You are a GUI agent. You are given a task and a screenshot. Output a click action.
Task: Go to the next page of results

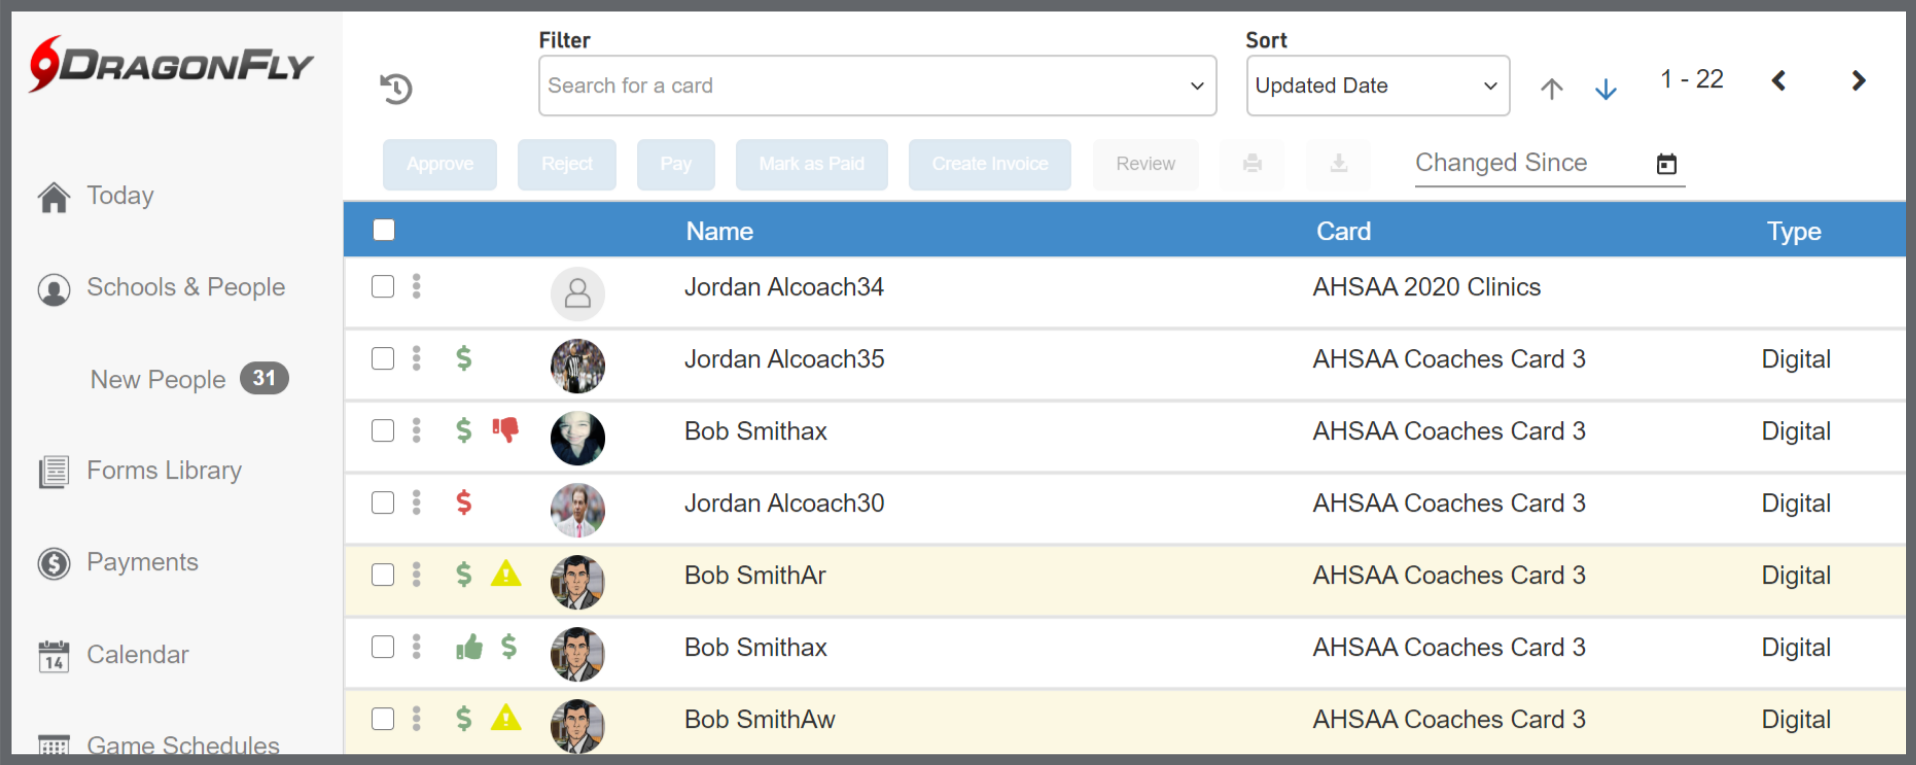[1857, 81]
